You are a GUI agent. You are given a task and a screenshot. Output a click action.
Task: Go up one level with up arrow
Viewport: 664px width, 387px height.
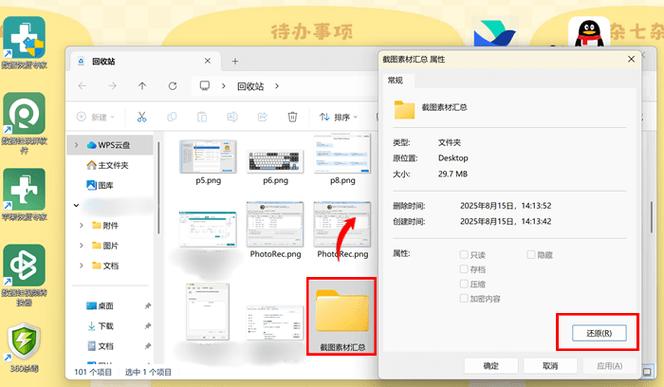142,86
